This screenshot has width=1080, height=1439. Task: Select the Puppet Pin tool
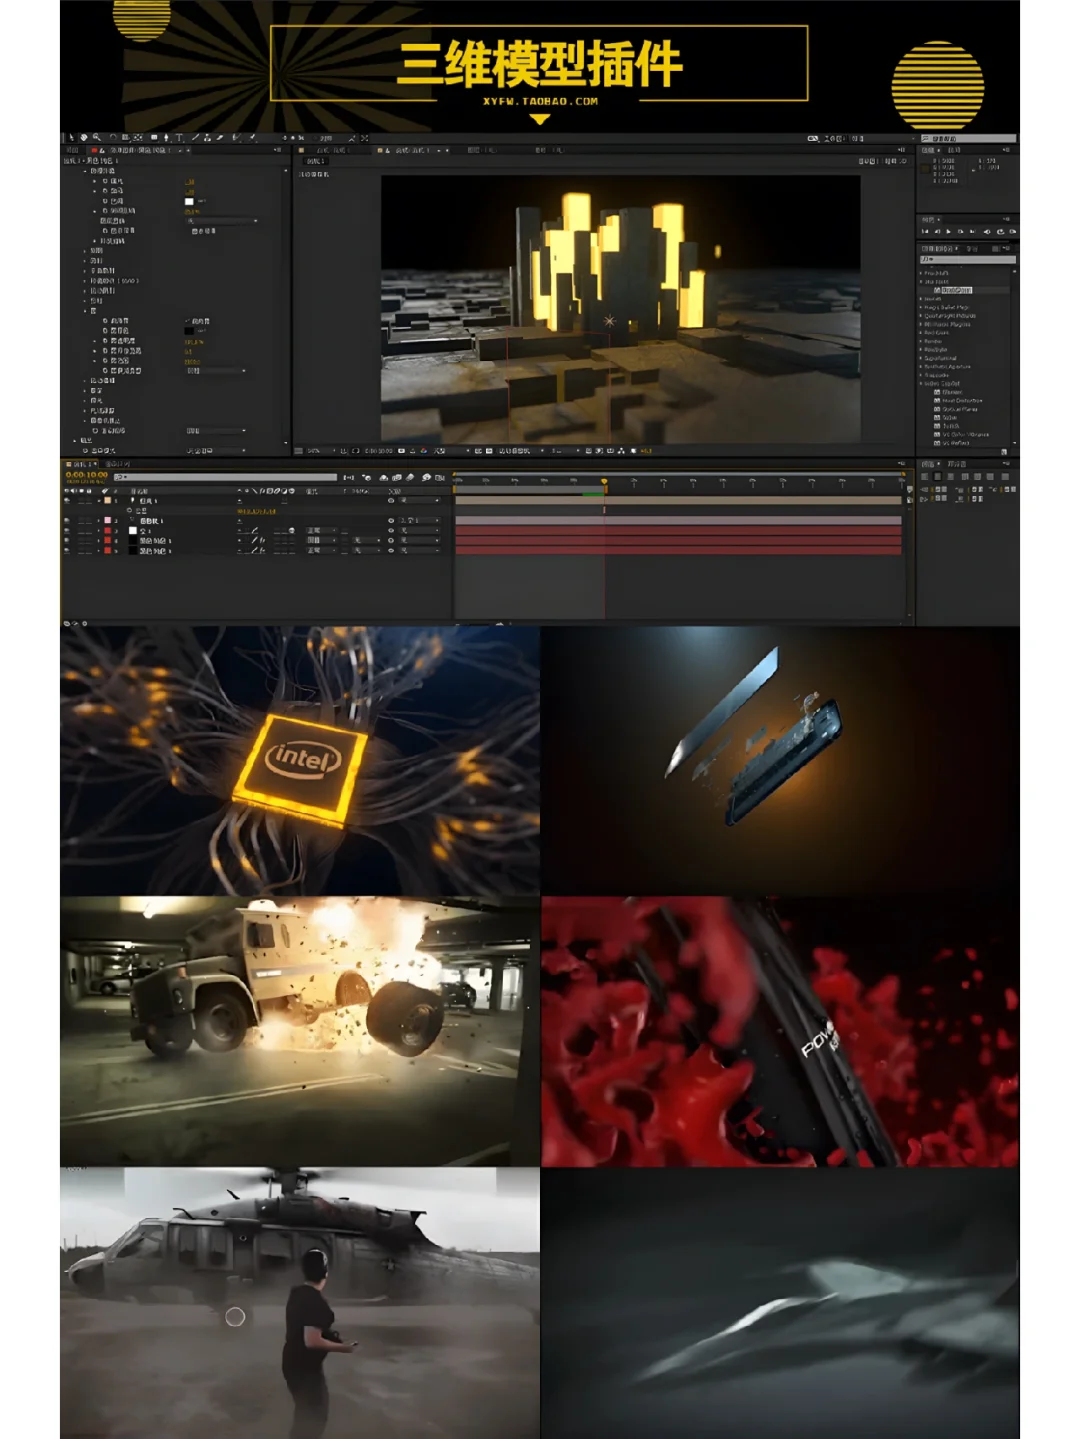coord(253,138)
